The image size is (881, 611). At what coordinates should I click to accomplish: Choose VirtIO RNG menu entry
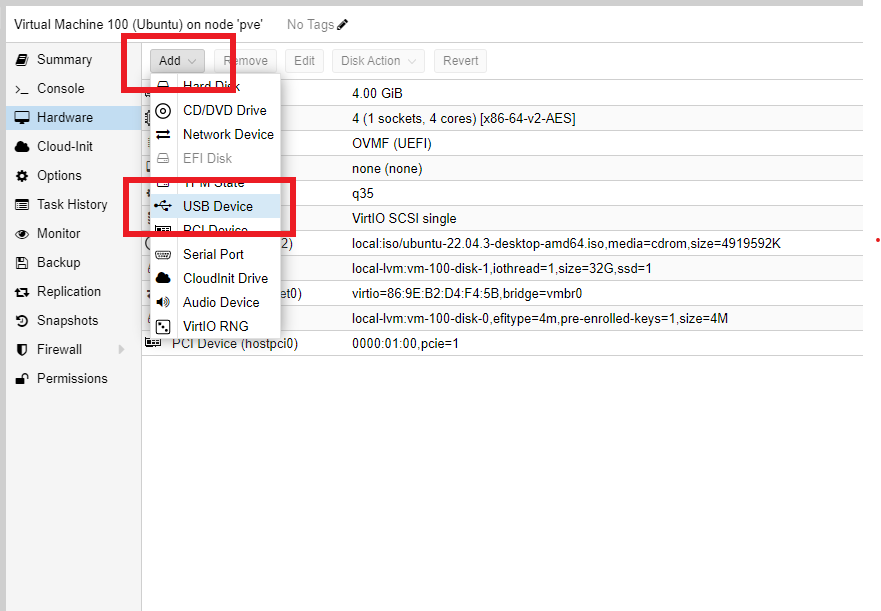[215, 327]
